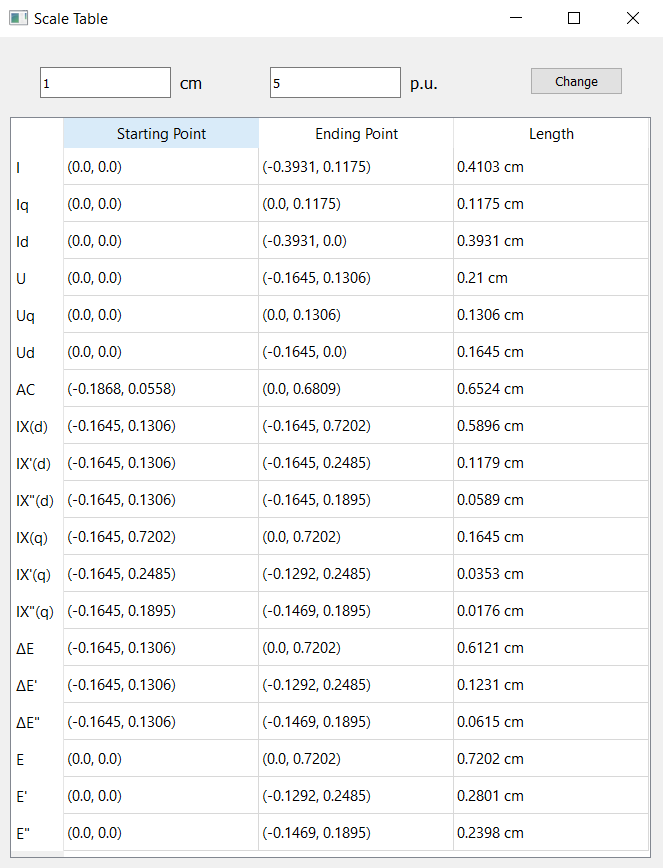Select the Iq row header
The image size is (663, 868).
[x=37, y=204]
